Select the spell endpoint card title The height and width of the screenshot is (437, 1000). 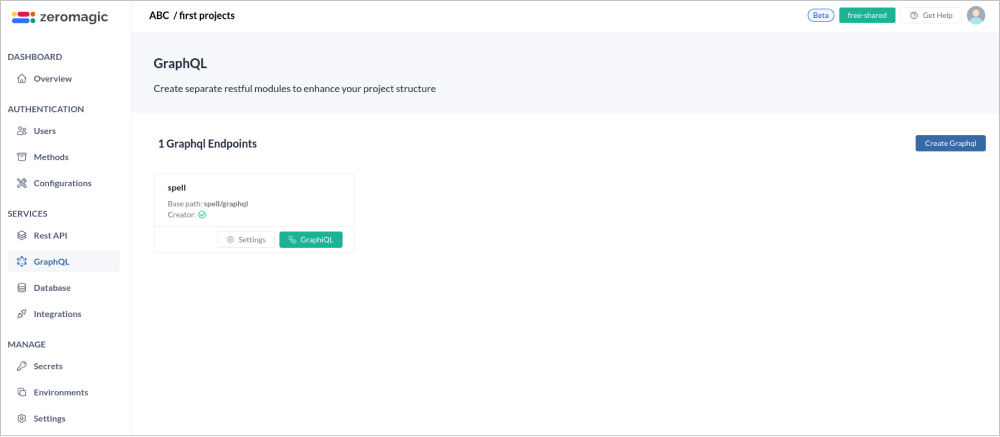pos(177,188)
